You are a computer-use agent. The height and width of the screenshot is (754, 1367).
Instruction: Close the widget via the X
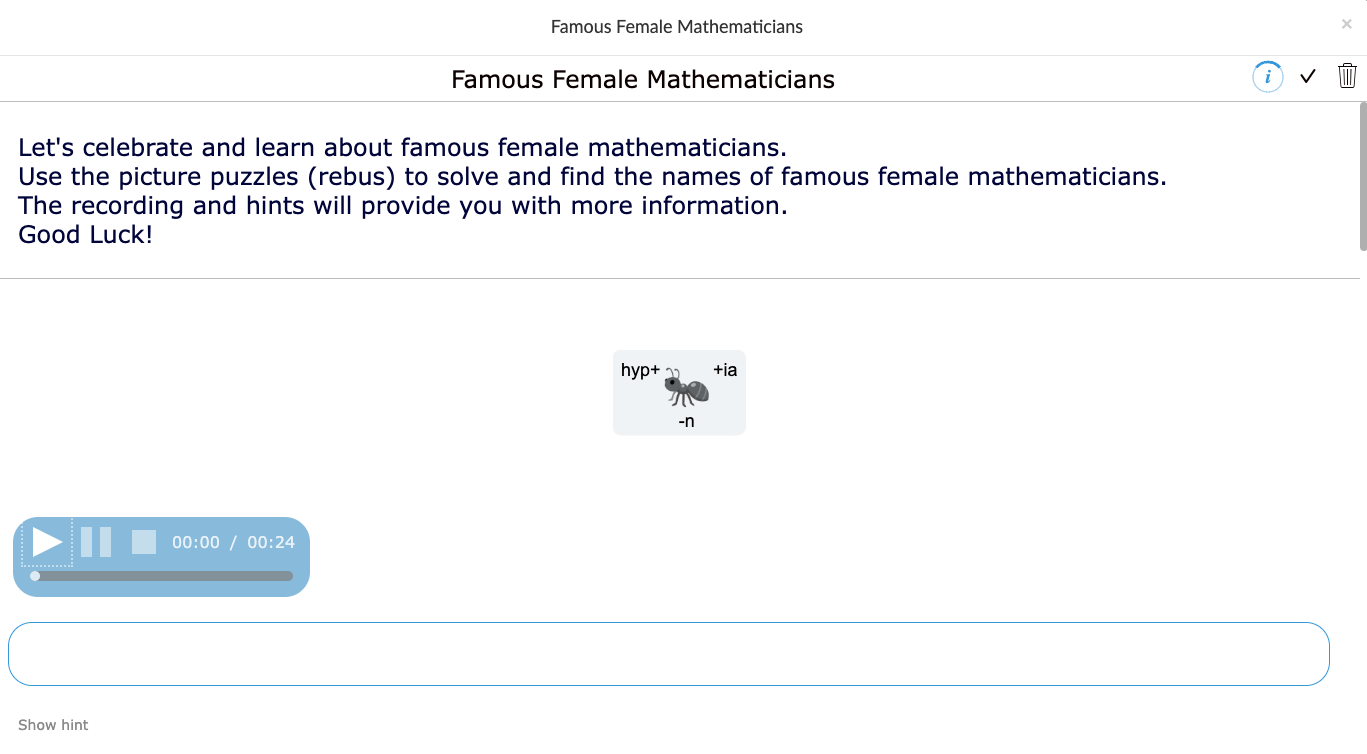(x=1346, y=23)
